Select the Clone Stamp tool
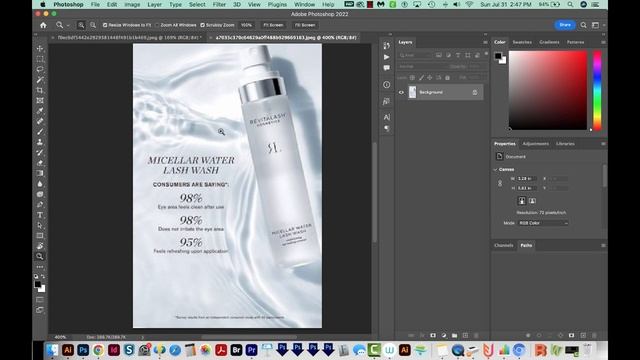640x360 pixels. [x=40, y=142]
